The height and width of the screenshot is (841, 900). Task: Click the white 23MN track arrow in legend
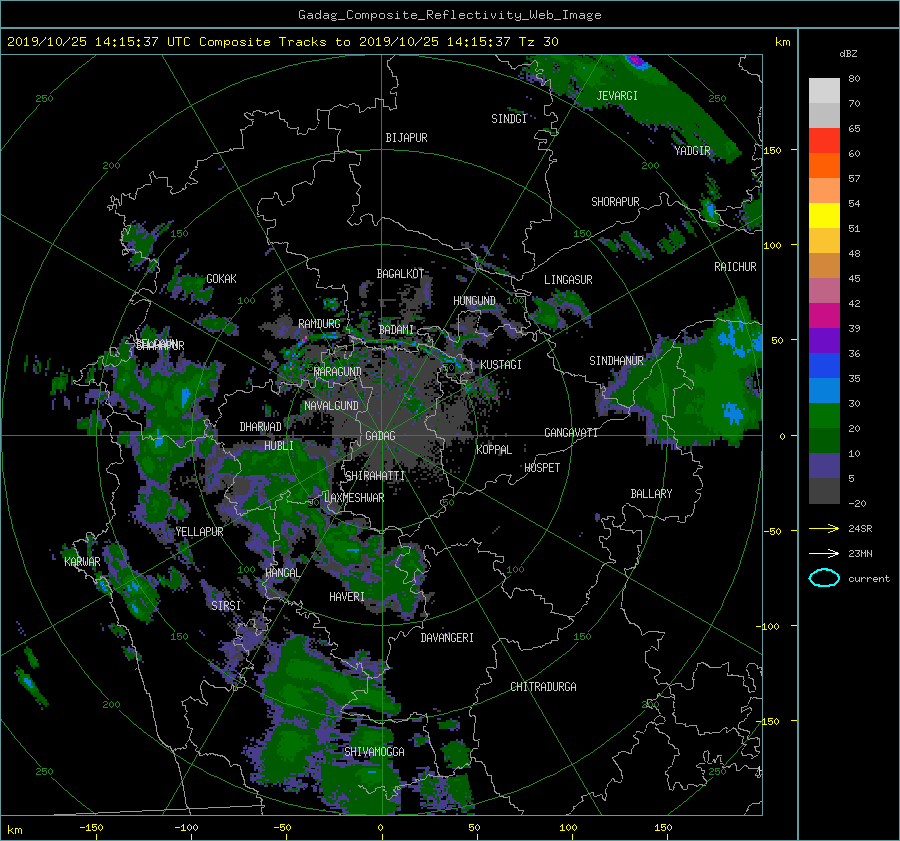[824, 553]
